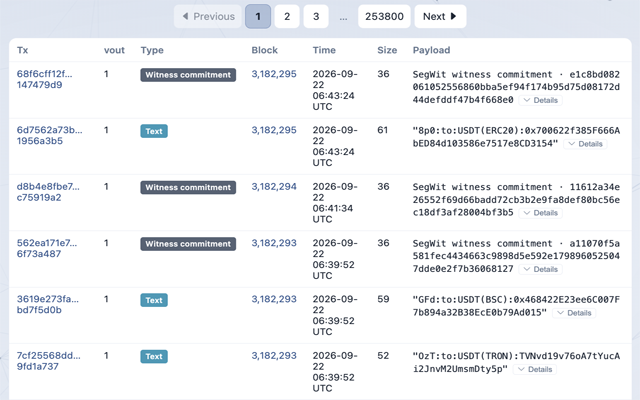640x400 pixels.
Task: Open transaction 68f6cff12f...147479d9
Action: click(x=44, y=79)
